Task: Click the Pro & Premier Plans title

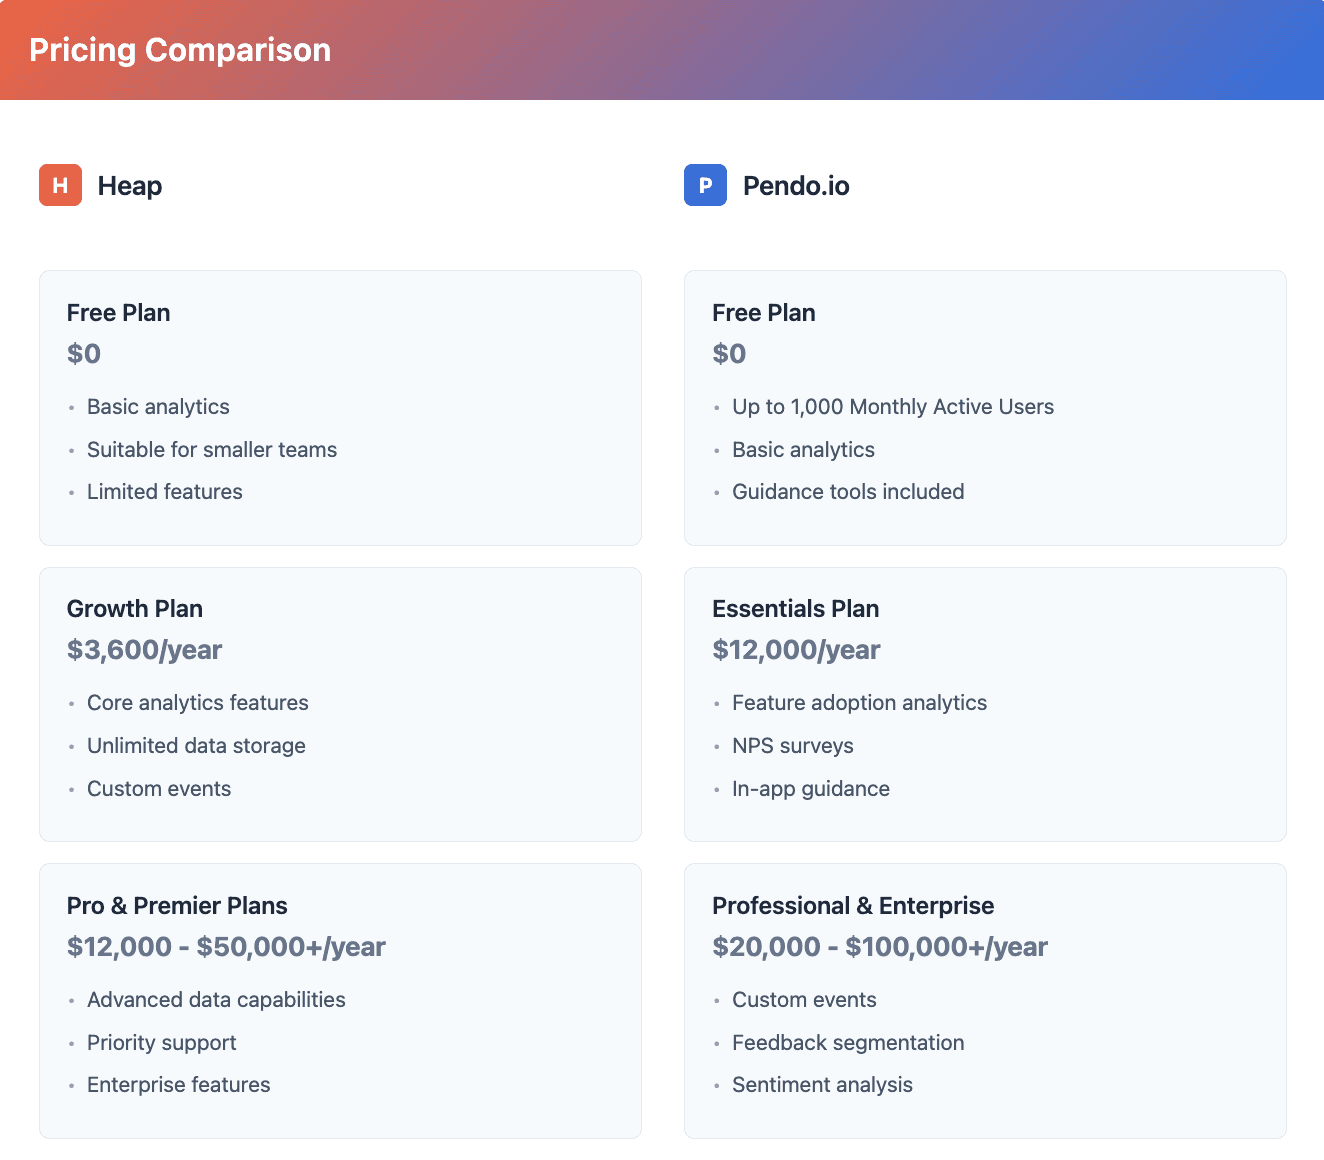Action: tap(177, 906)
